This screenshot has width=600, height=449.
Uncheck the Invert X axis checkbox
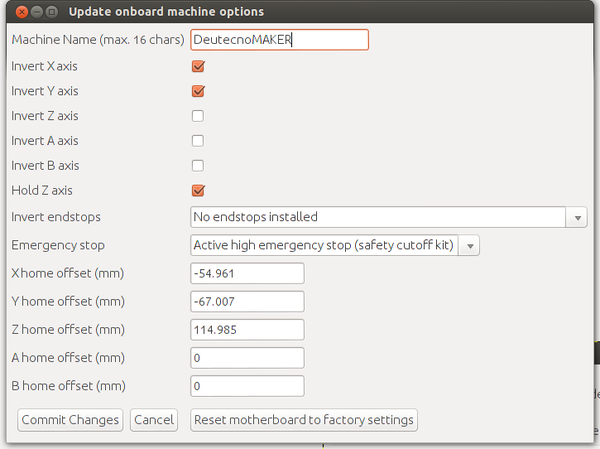[198, 67]
